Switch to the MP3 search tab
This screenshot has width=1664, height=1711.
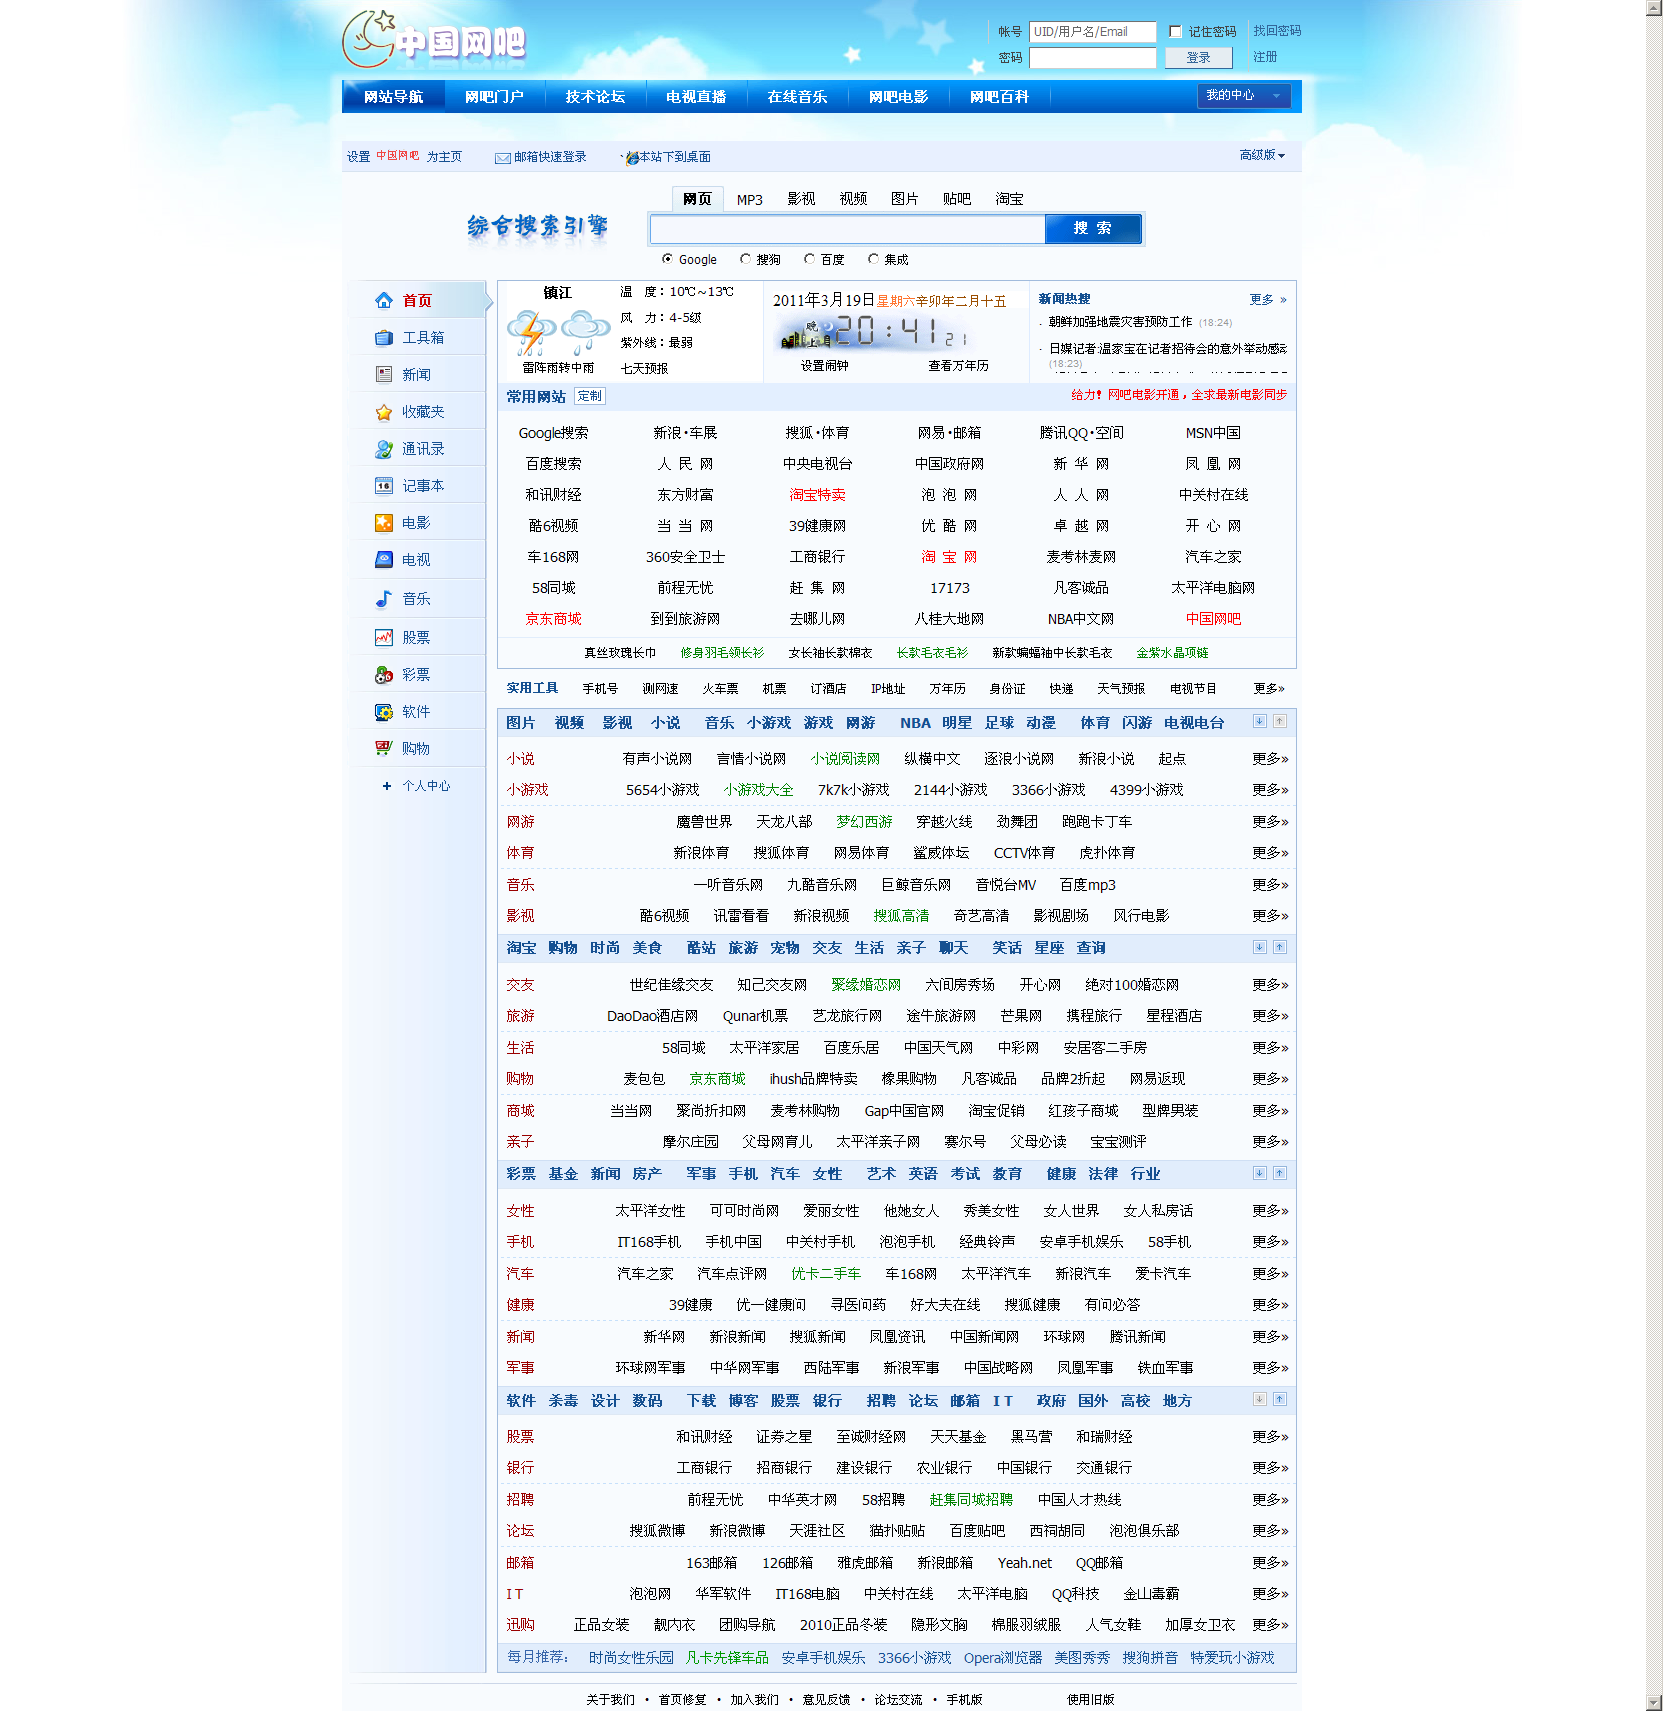pos(750,200)
